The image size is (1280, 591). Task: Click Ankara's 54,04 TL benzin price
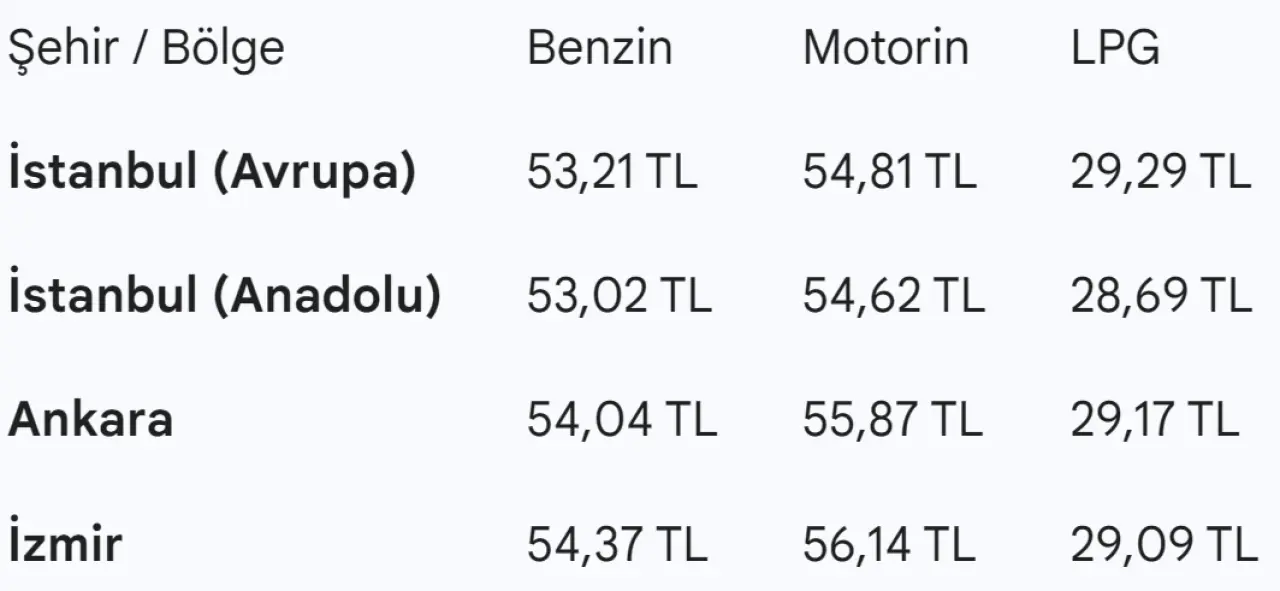point(622,420)
